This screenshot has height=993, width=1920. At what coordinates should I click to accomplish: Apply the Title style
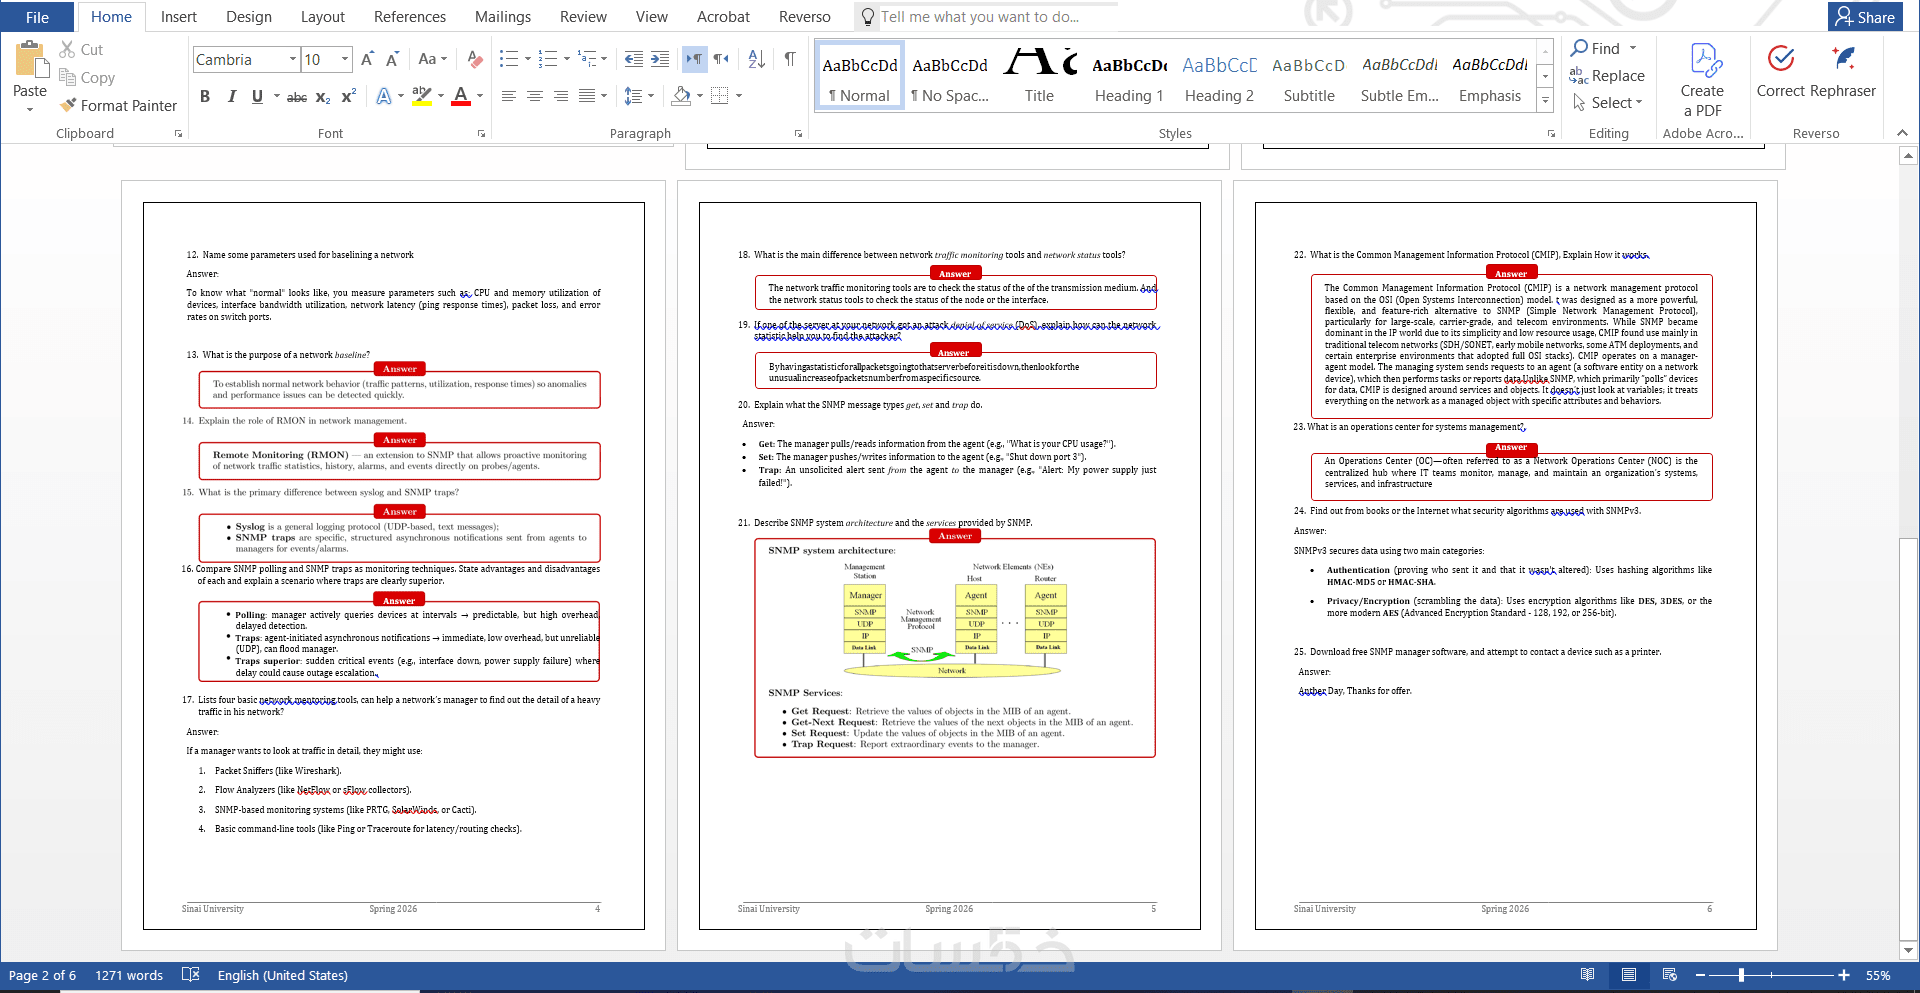point(1039,78)
